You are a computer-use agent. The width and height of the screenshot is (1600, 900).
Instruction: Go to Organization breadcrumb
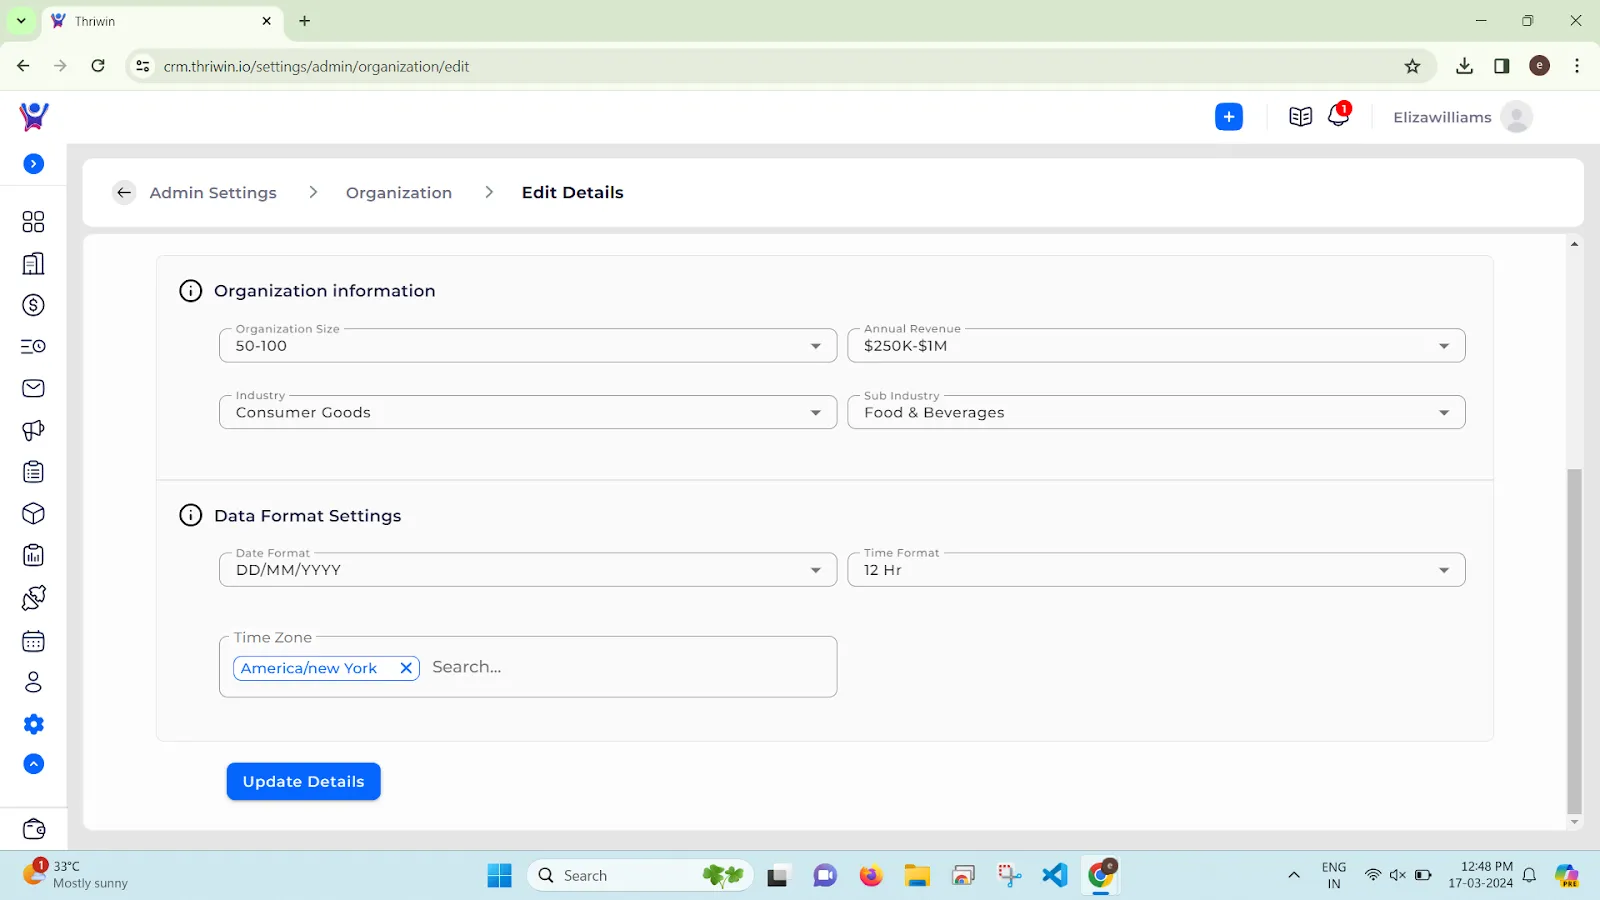399,192
